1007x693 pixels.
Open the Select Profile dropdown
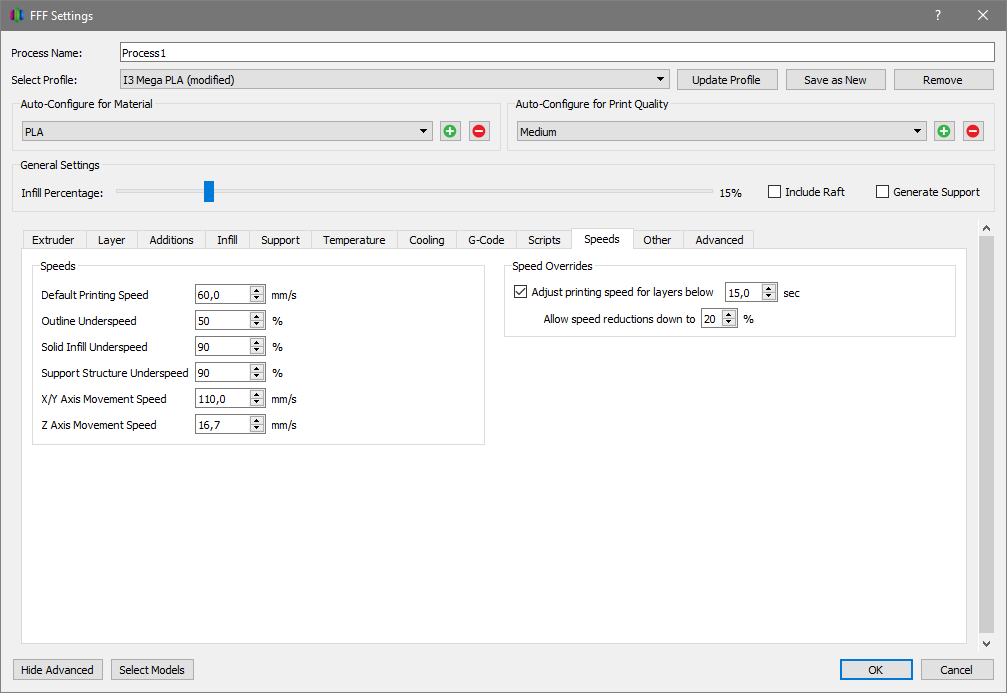[x=394, y=80]
